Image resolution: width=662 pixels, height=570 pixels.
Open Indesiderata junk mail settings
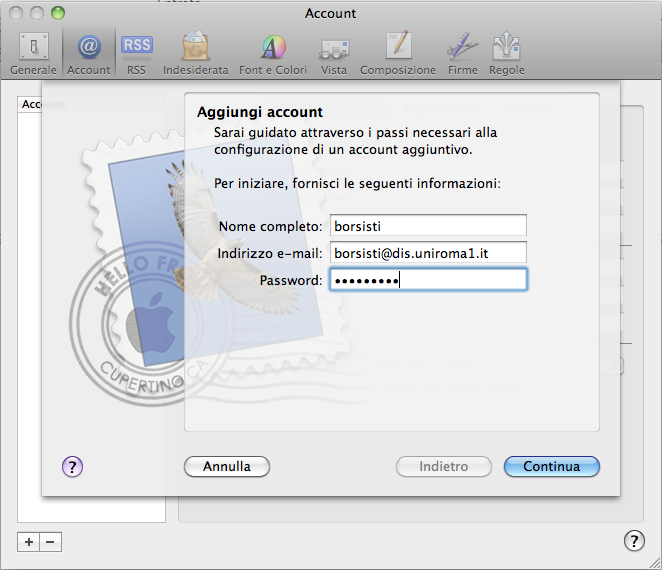[194, 54]
